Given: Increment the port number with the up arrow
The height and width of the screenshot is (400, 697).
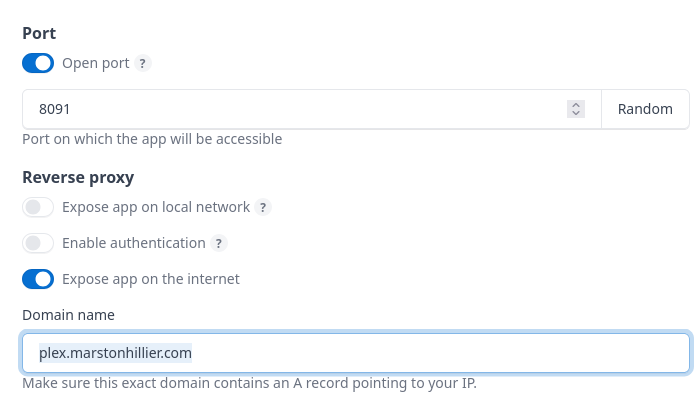Looking at the screenshot, I should 575,105.
